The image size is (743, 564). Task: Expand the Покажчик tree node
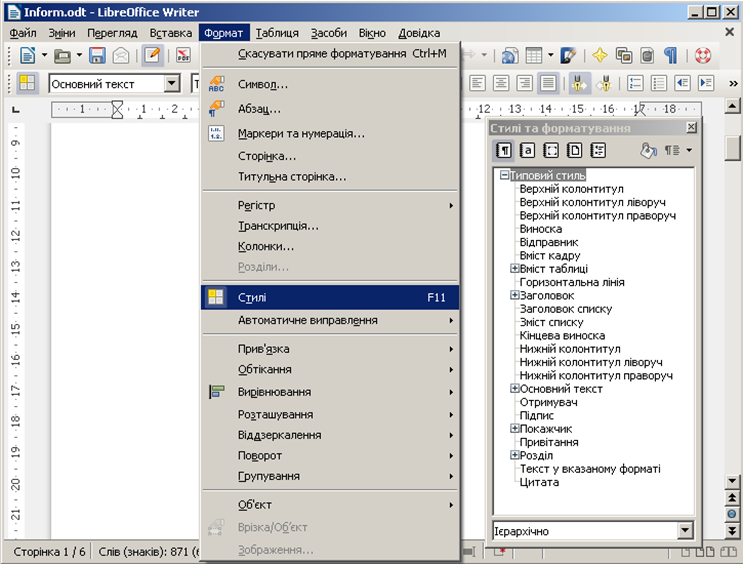point(515,428)
